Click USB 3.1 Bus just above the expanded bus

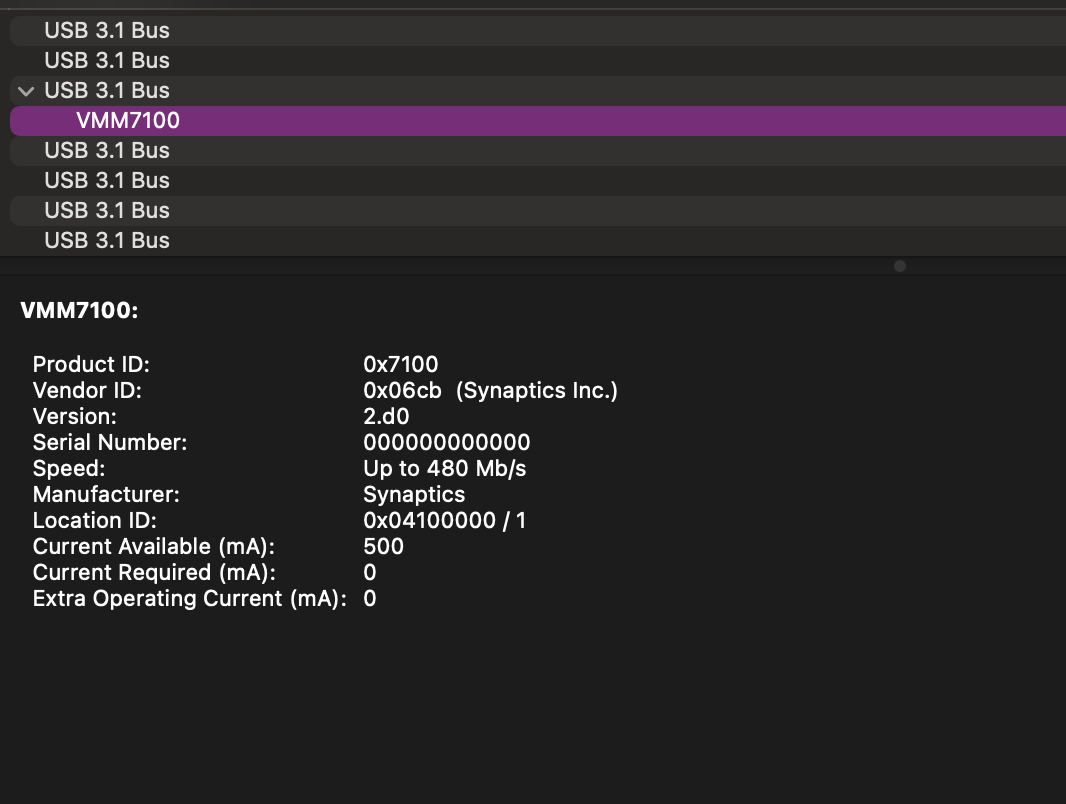107,61
